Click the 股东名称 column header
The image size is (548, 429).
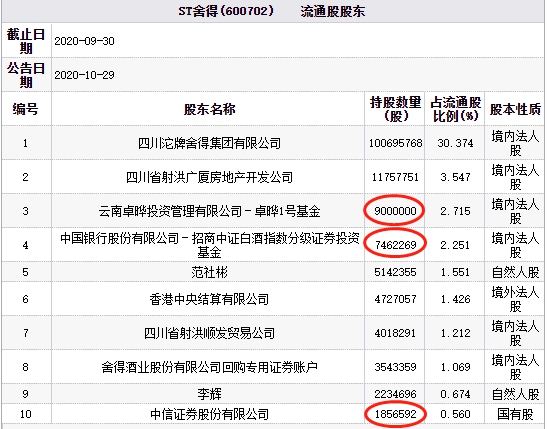pos(209,109)
